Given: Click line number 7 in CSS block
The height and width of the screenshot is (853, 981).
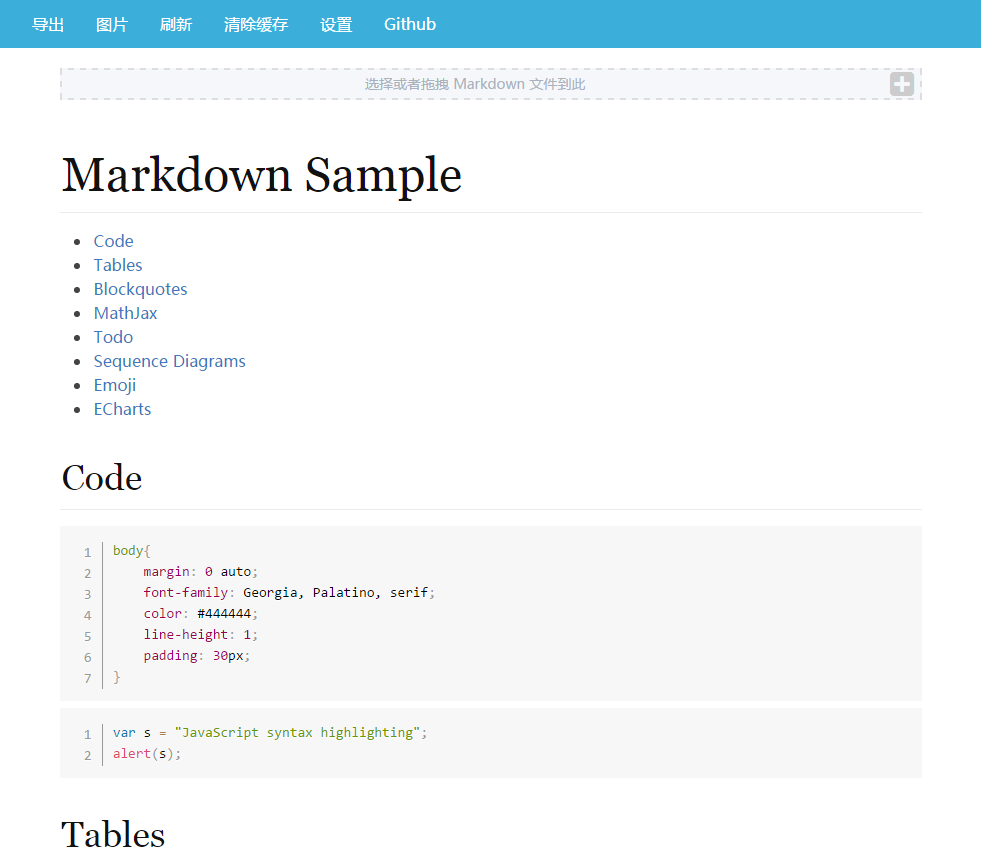Looking at the screenshot, I should coord(88,678).
